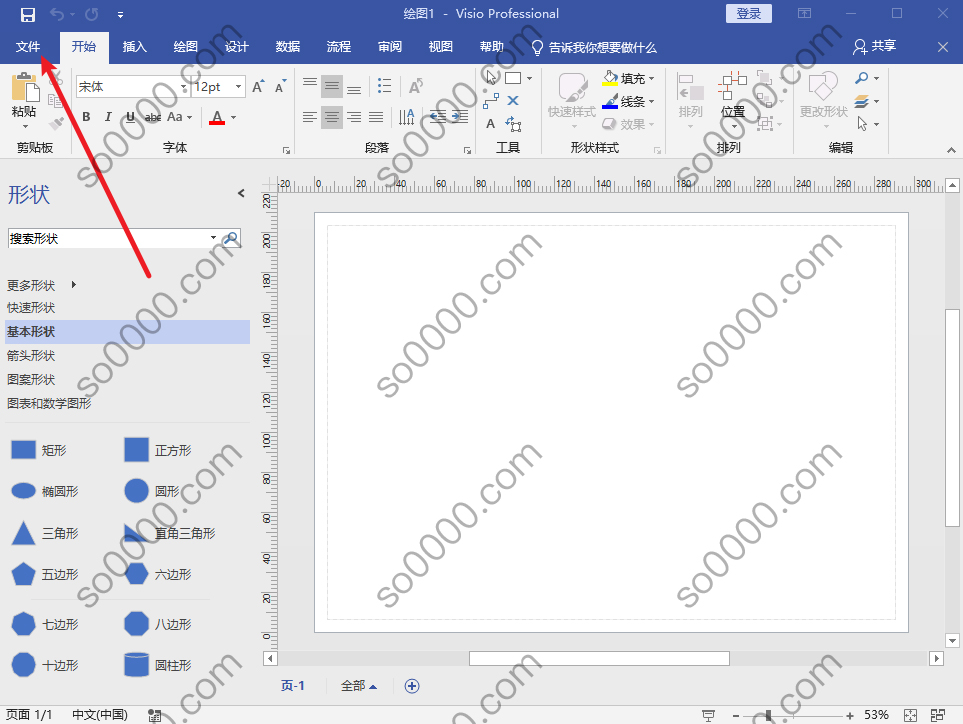Toggle align middle vertical alignment

point(332,85)
